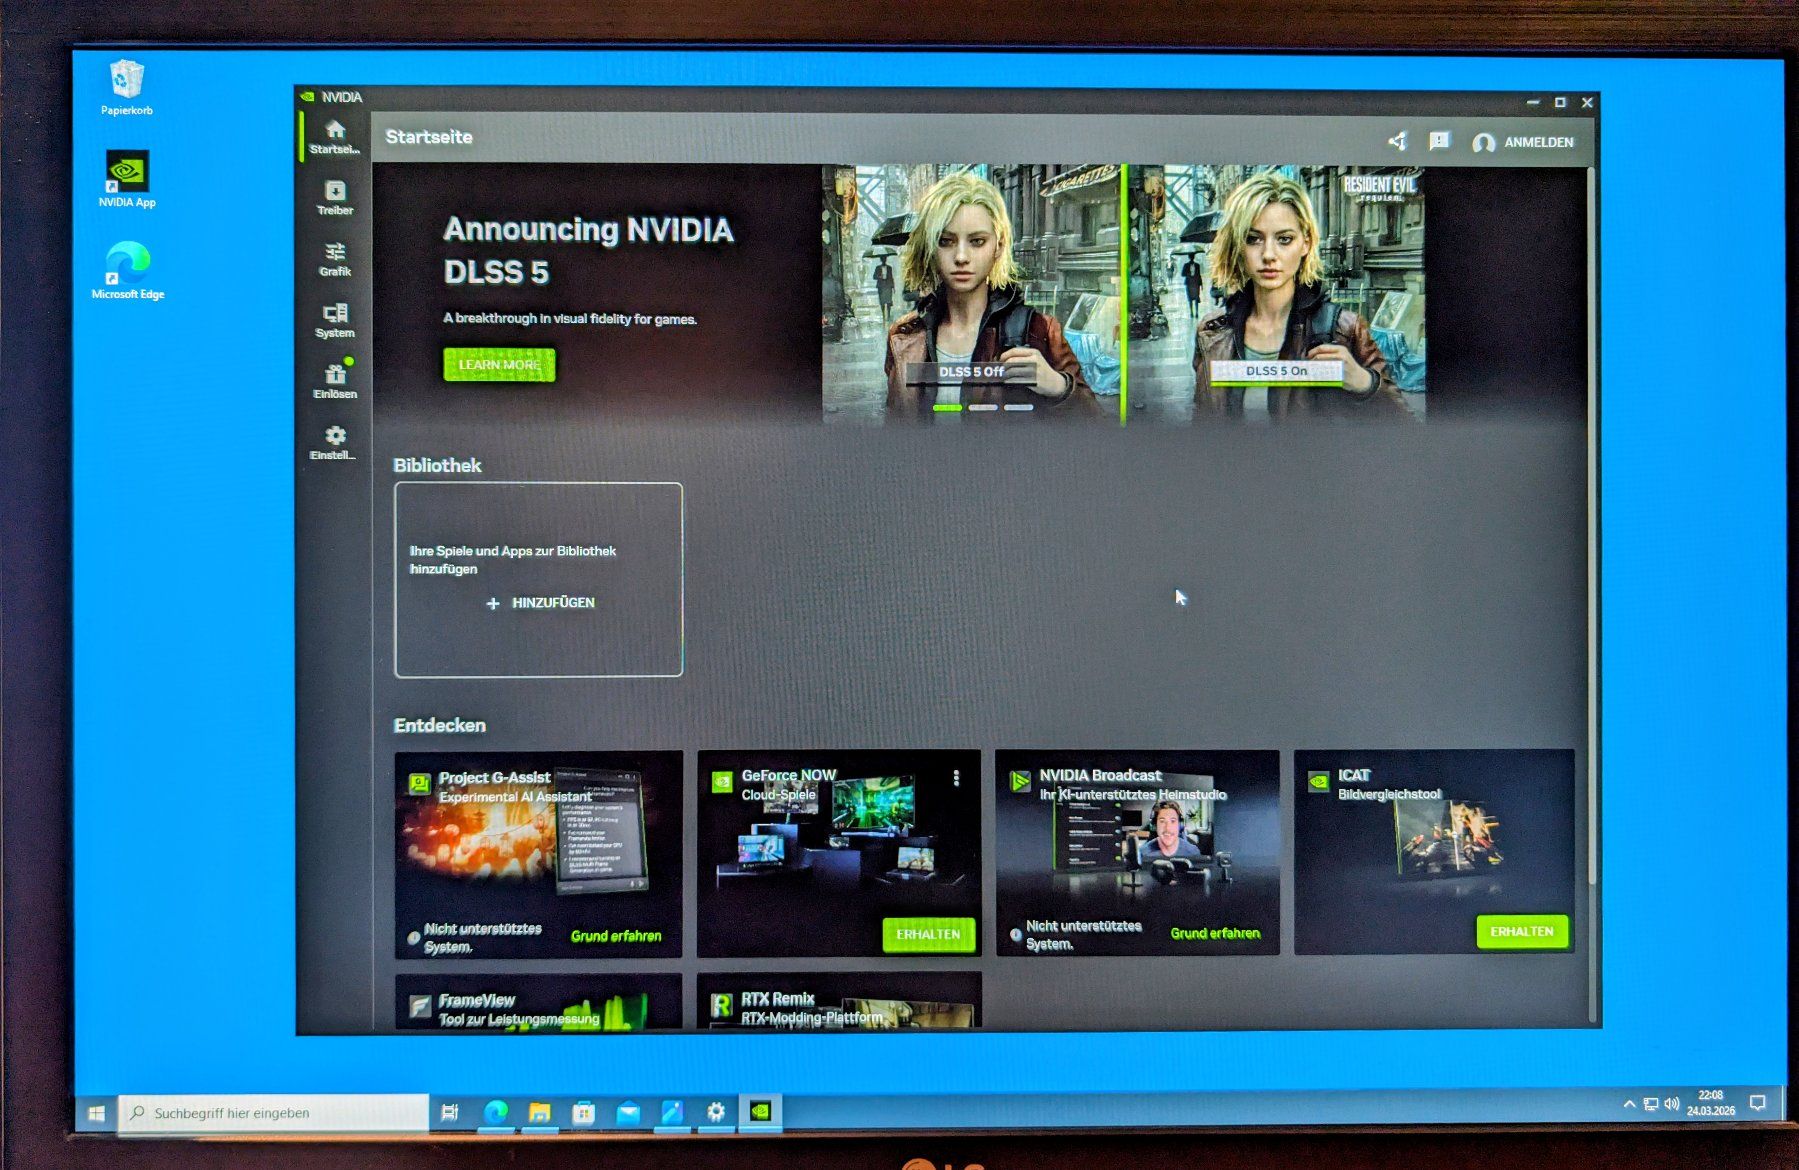Select the Papierkorb desktop icon
The height and width of the screenshot is (1170, 1799).
[127, 89]
